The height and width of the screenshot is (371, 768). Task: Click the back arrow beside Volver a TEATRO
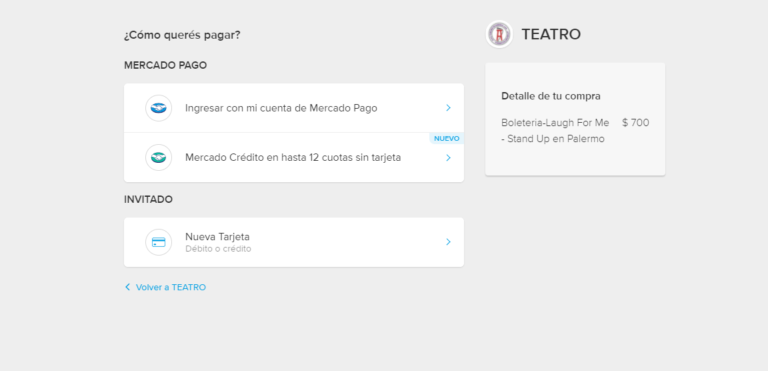tap(128, 287)
